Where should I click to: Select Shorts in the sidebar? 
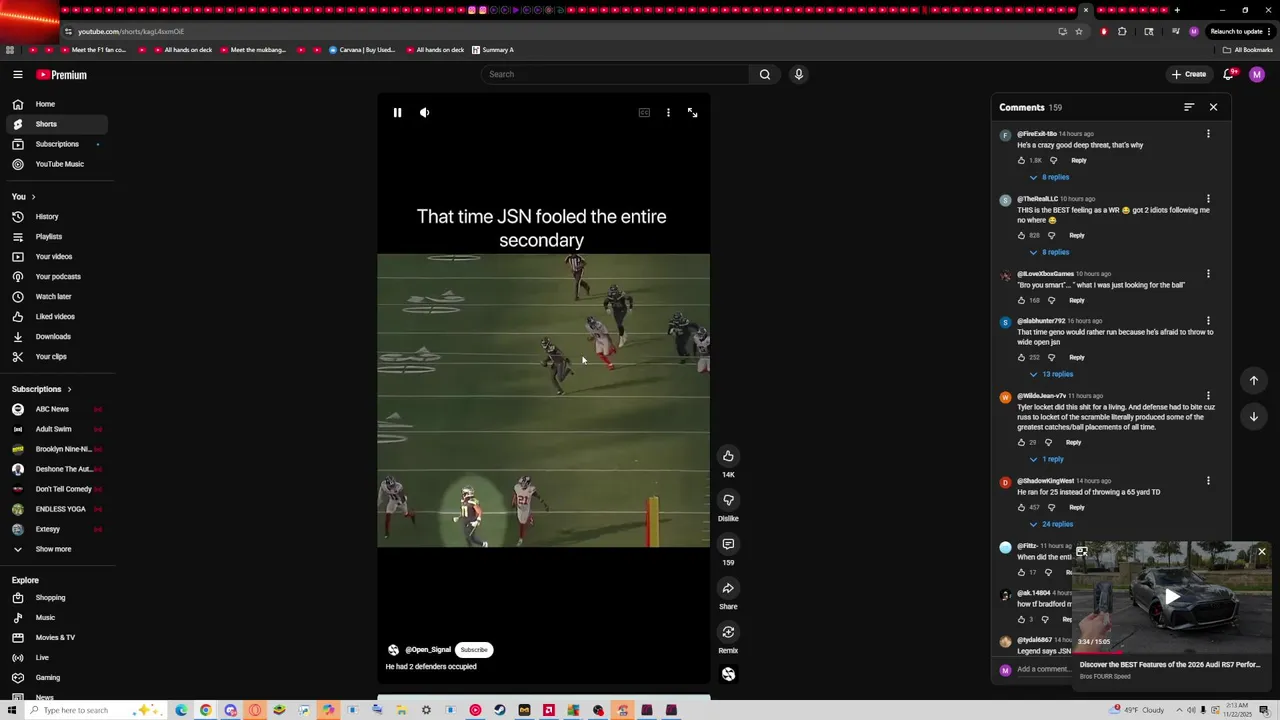[56, 124]
